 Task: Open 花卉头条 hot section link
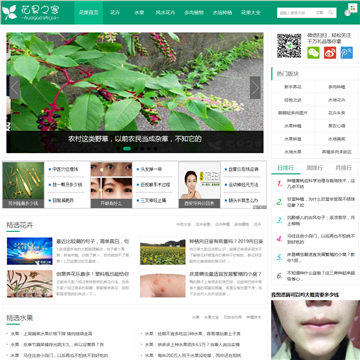[x=337, y=113]
